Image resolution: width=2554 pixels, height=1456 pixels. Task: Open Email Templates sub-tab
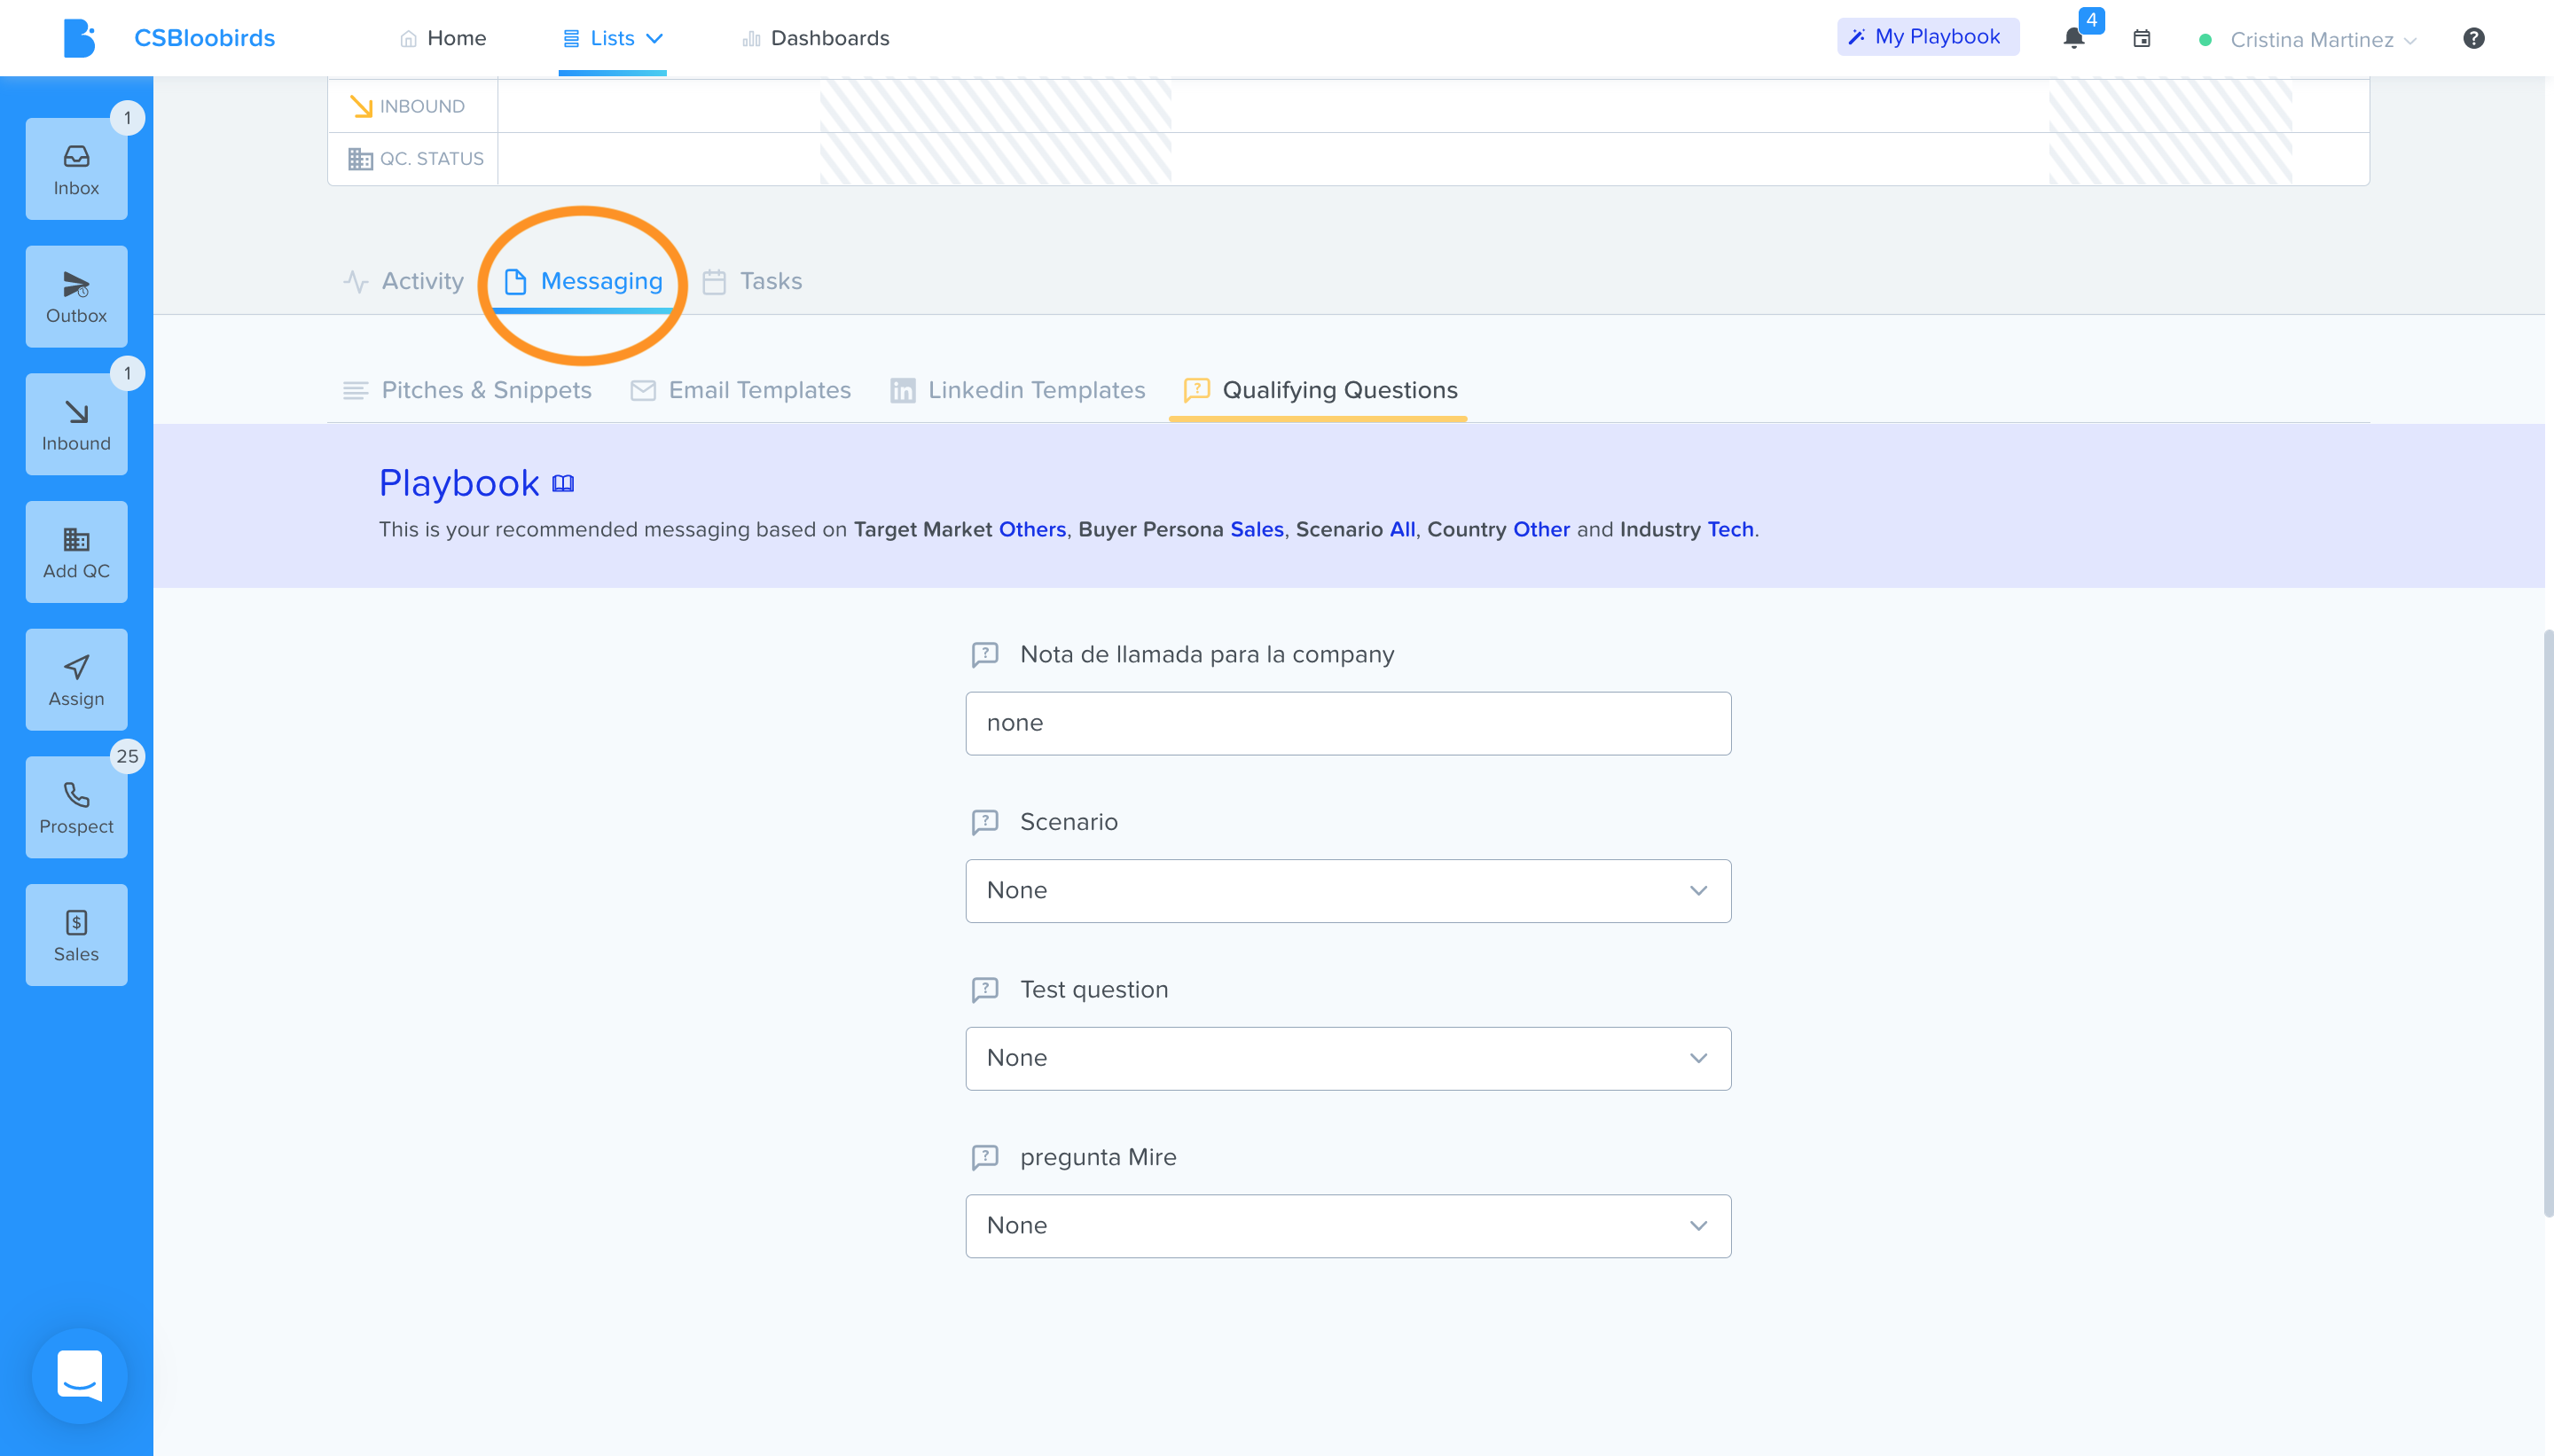point(741,390)
